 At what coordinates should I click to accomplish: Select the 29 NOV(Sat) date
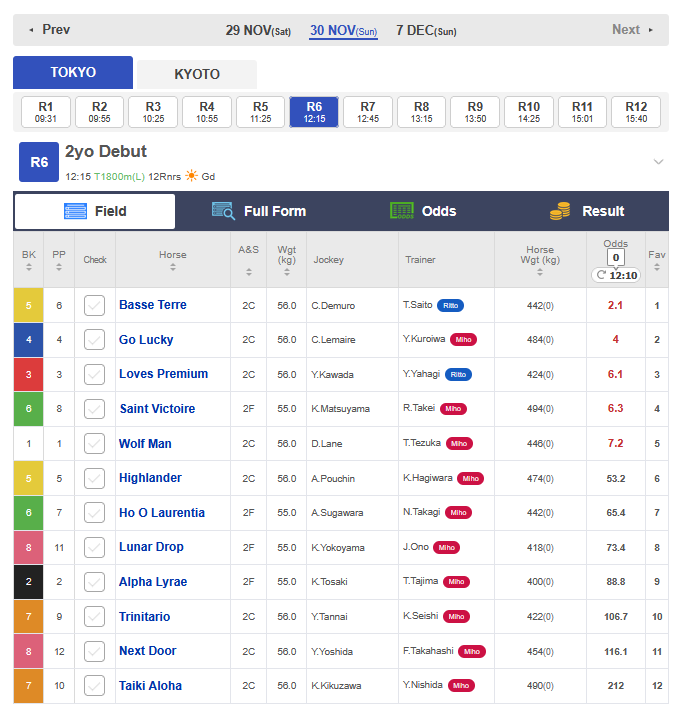pyautogui.click(x=258, y=31)
